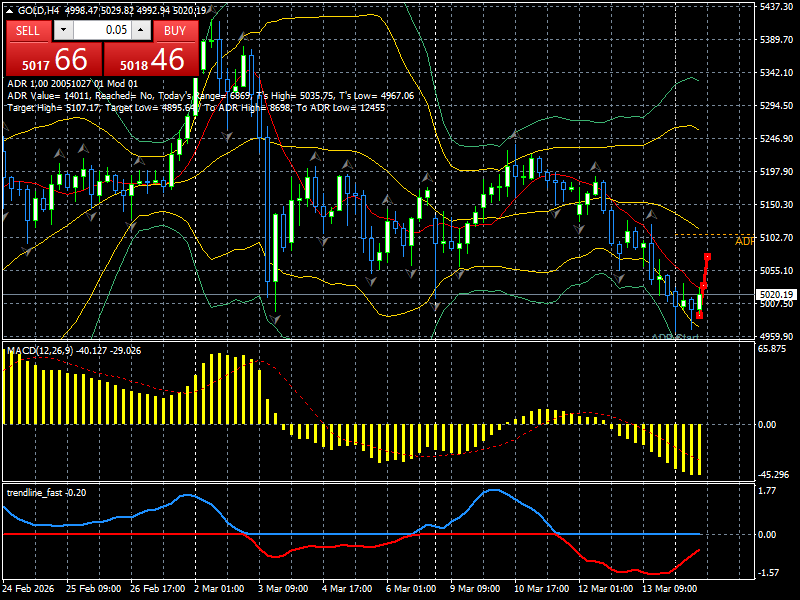Click the MACD scale value 65.875
800x600 pixels.
(x=772, y=348)
